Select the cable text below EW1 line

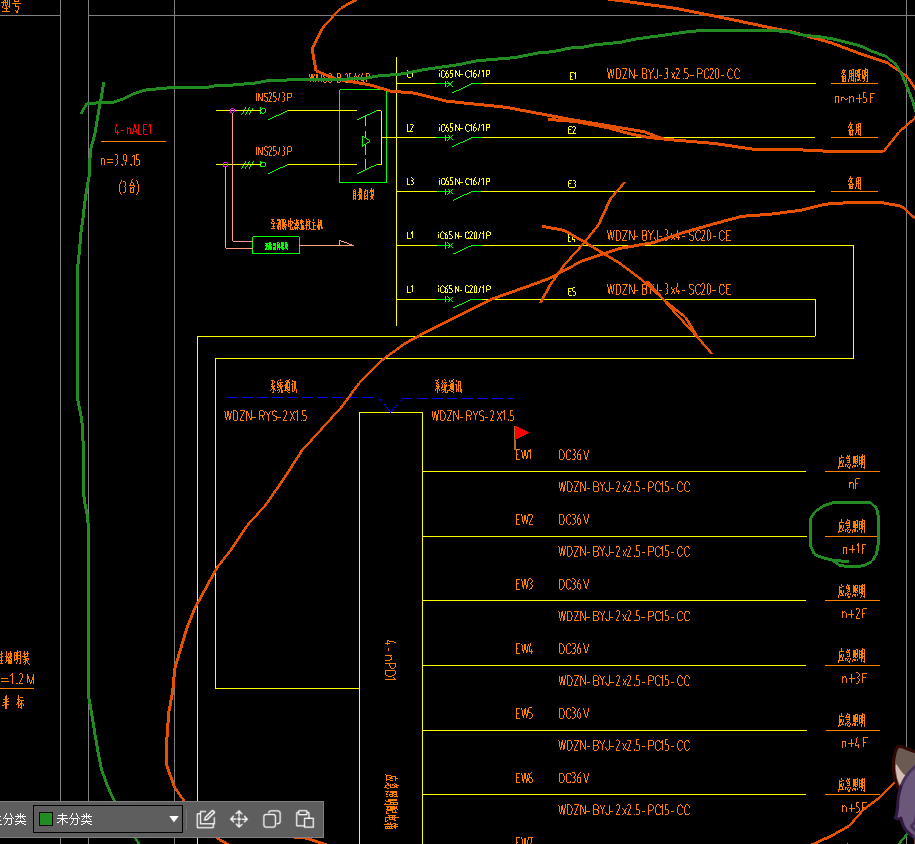click(x=624, y=487)
